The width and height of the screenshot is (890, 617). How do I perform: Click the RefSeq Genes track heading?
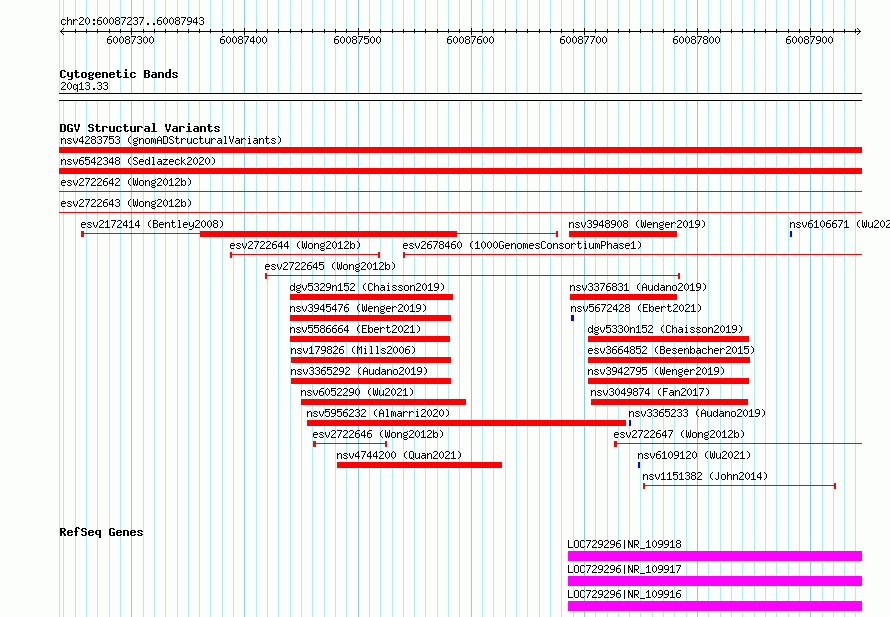tap(102, 532)
